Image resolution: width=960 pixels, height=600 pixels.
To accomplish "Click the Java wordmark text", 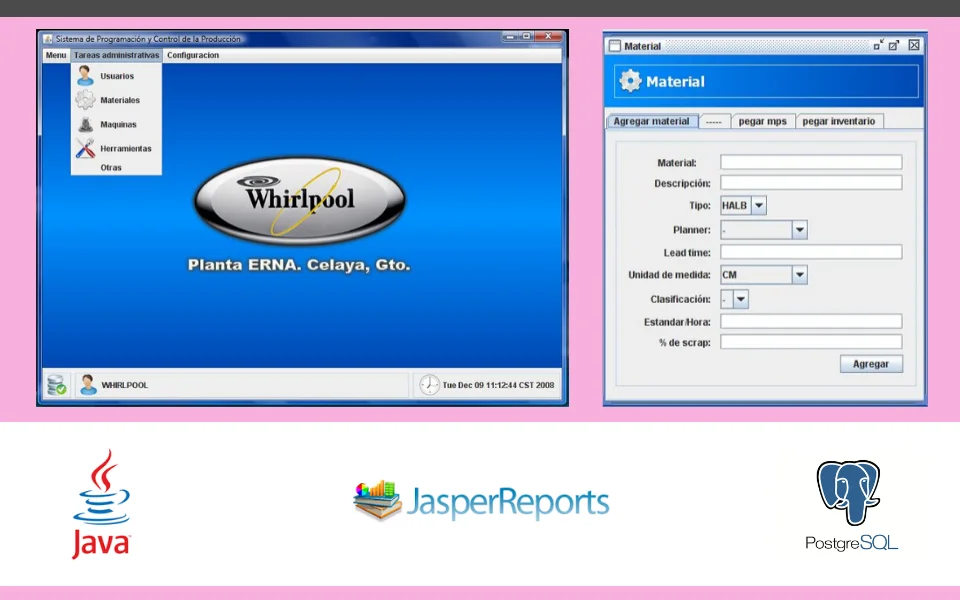I will [102, 544].
